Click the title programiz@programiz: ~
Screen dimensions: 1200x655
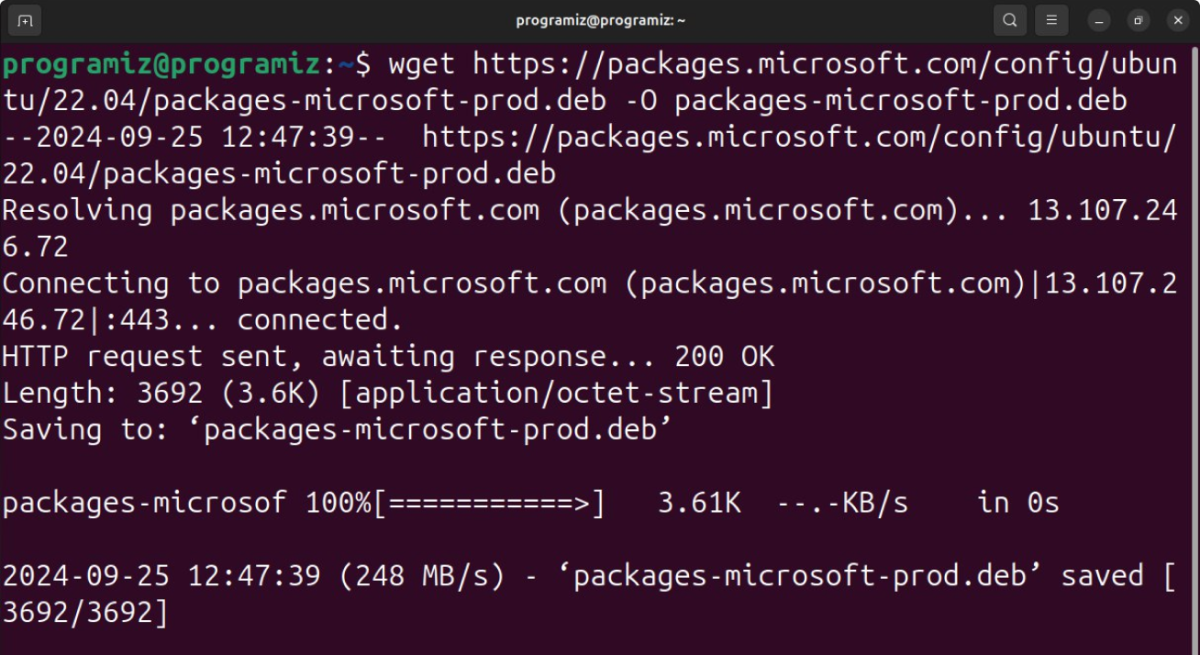(x=600, y=19)
